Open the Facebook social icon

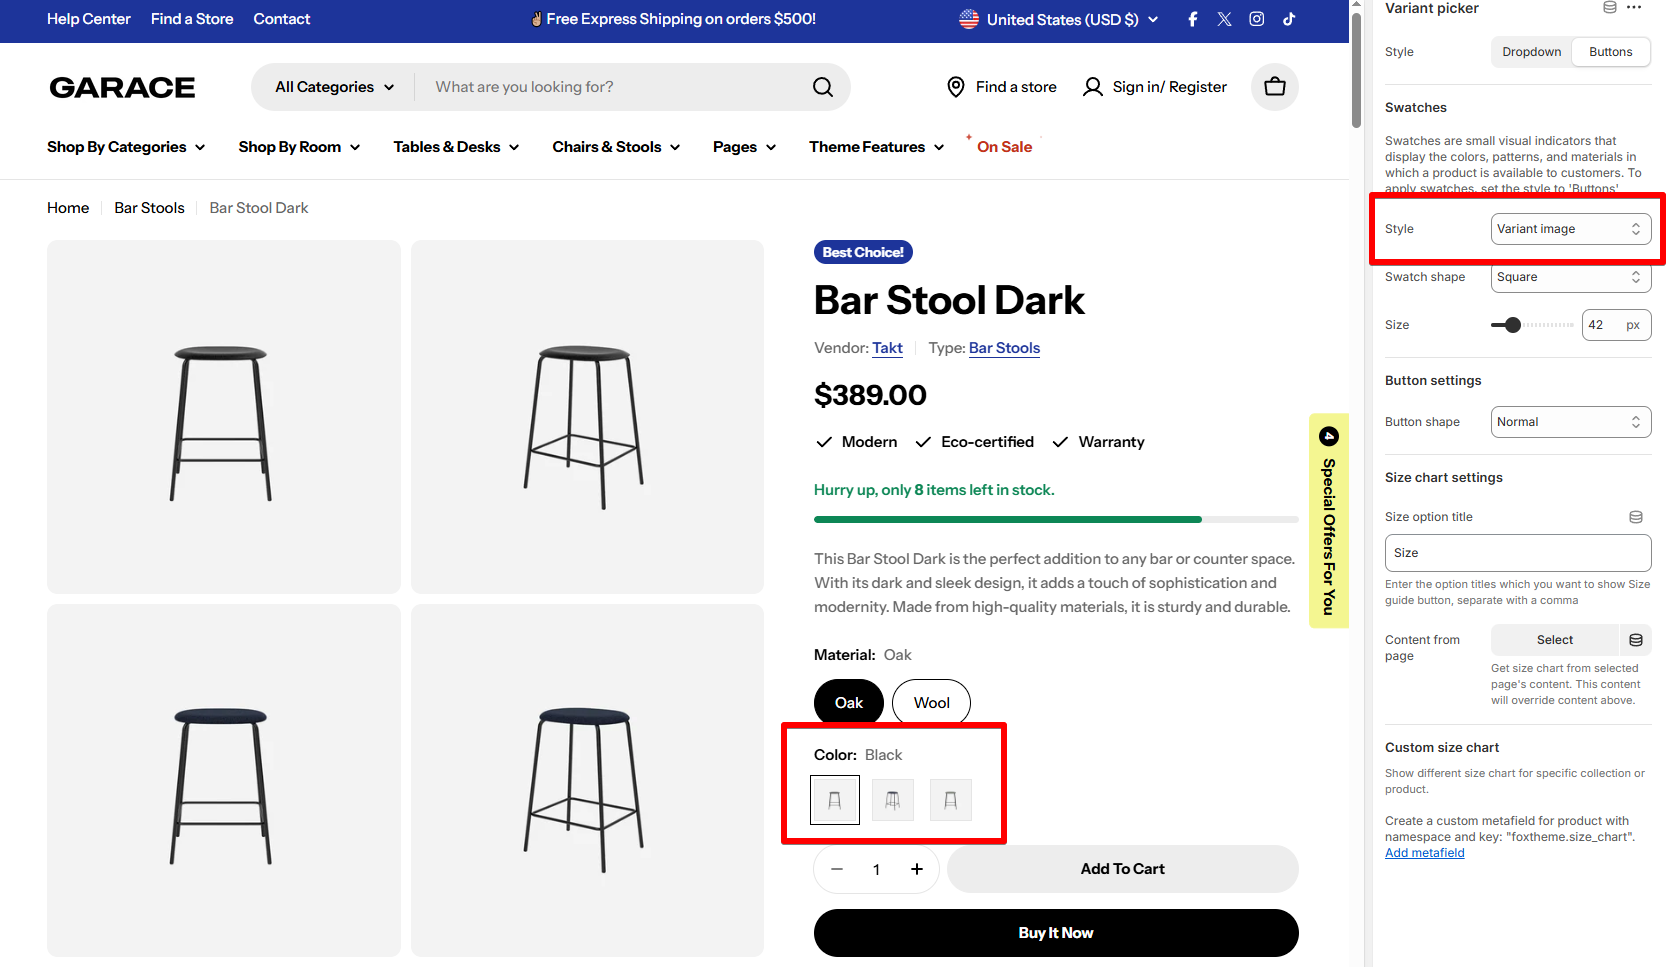pyautogui.click(x=1192, y=19)
